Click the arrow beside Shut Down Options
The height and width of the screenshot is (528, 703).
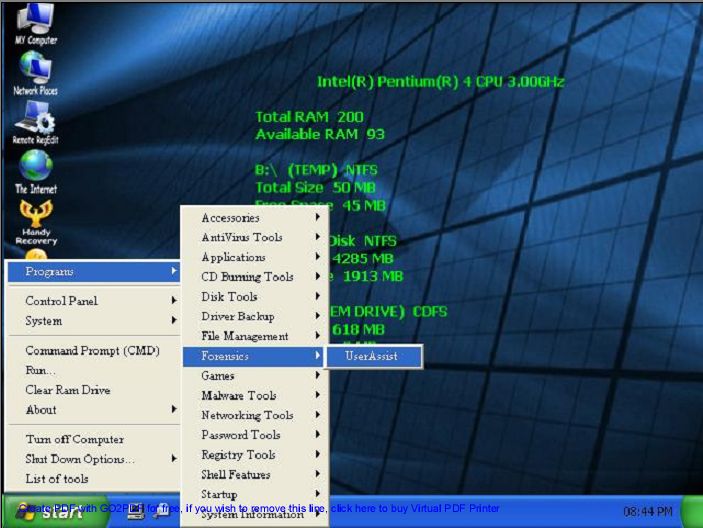coord(174,458)
